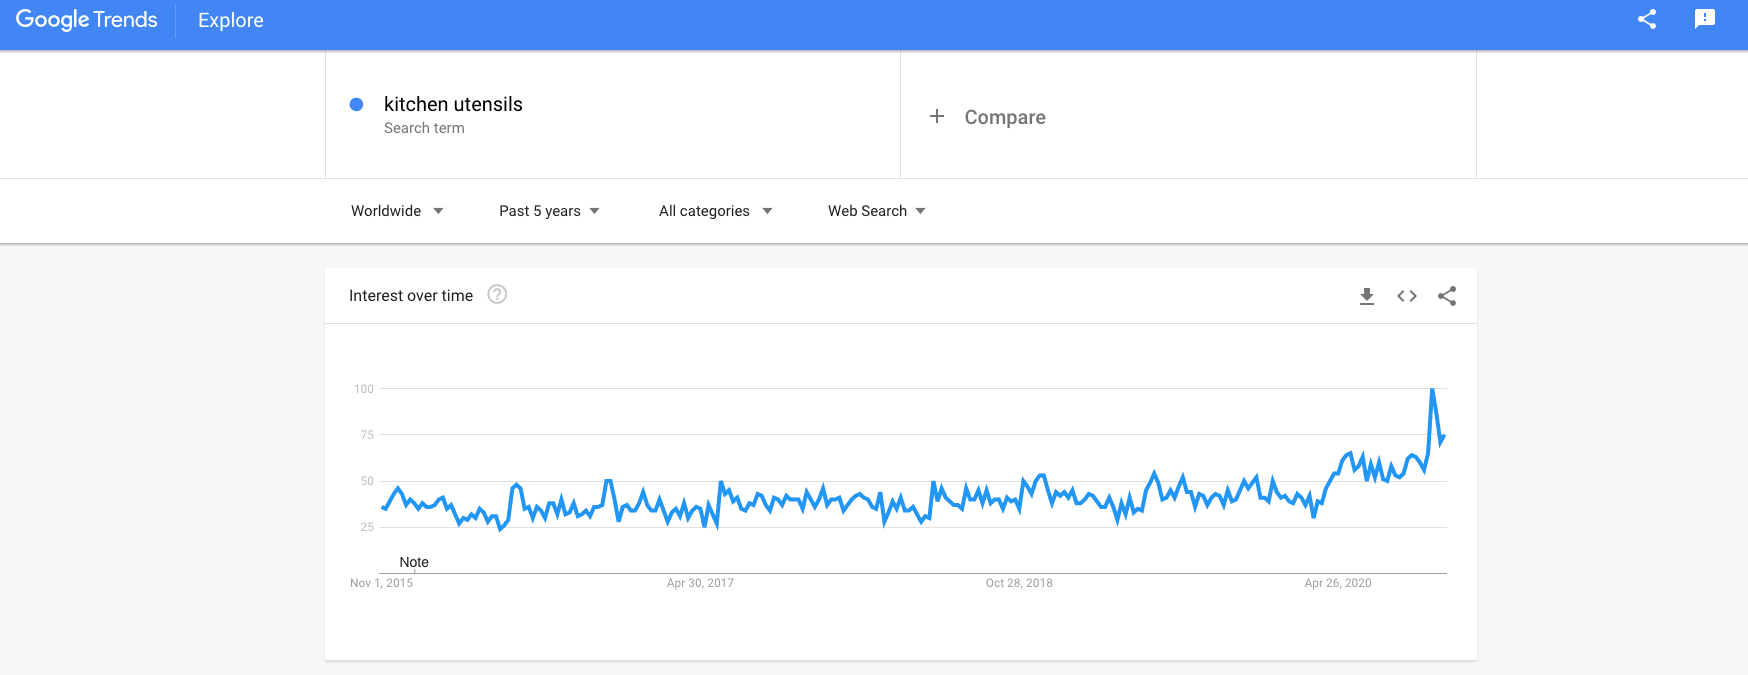Click the Apr 26, 2020 axis label
The image size is (1748, 675).
[1339, 583]
